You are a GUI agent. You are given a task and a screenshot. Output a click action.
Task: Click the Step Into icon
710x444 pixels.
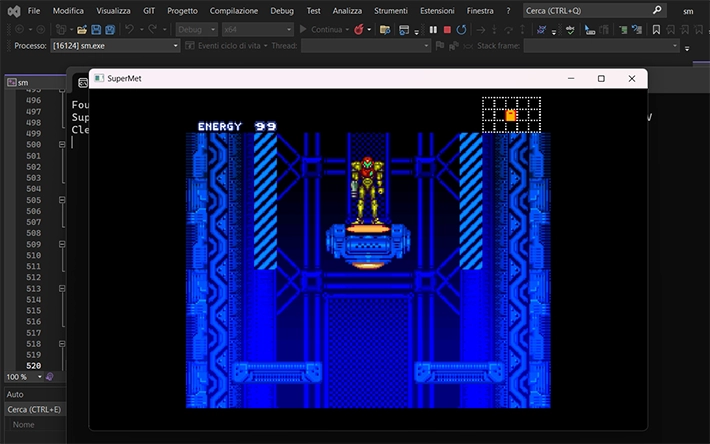494,29
